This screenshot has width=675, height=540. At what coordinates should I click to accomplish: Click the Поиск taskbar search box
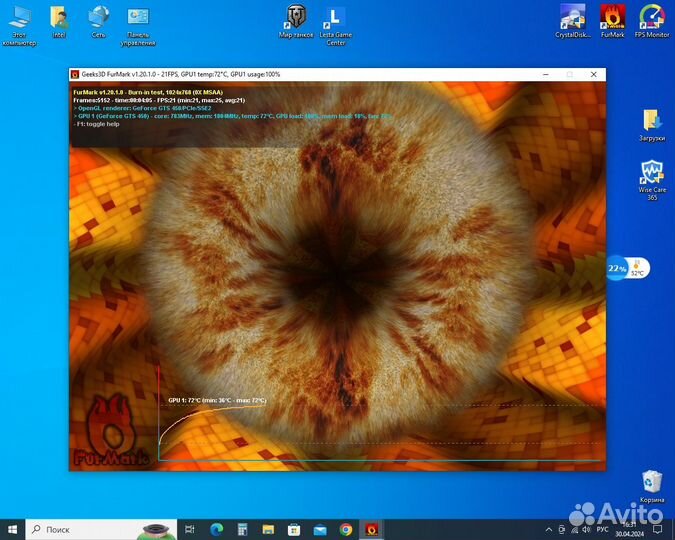coord(100,528)
